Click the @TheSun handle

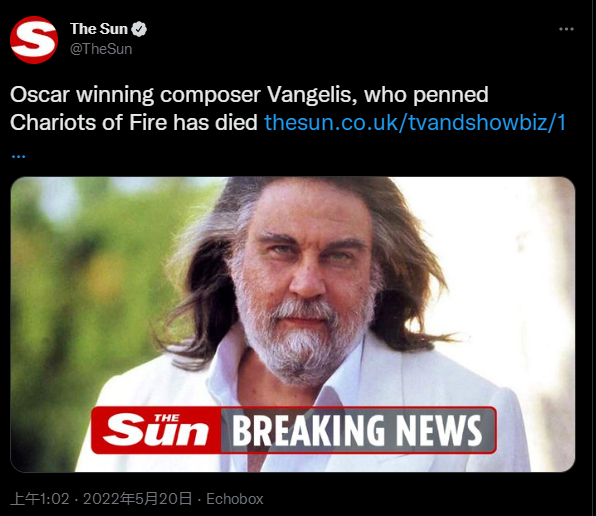[x=101, y=49]
